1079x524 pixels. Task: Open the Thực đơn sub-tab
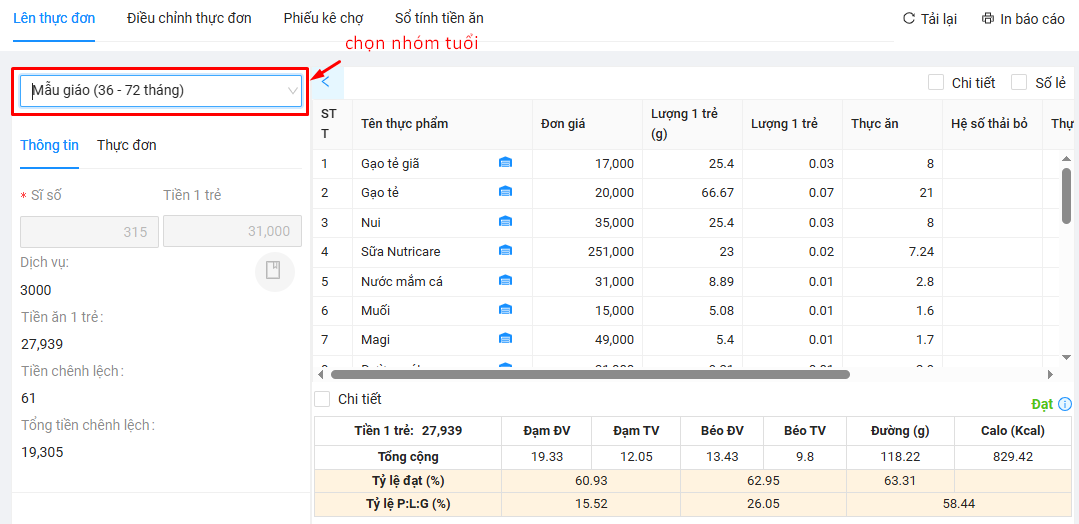[126, 145]
